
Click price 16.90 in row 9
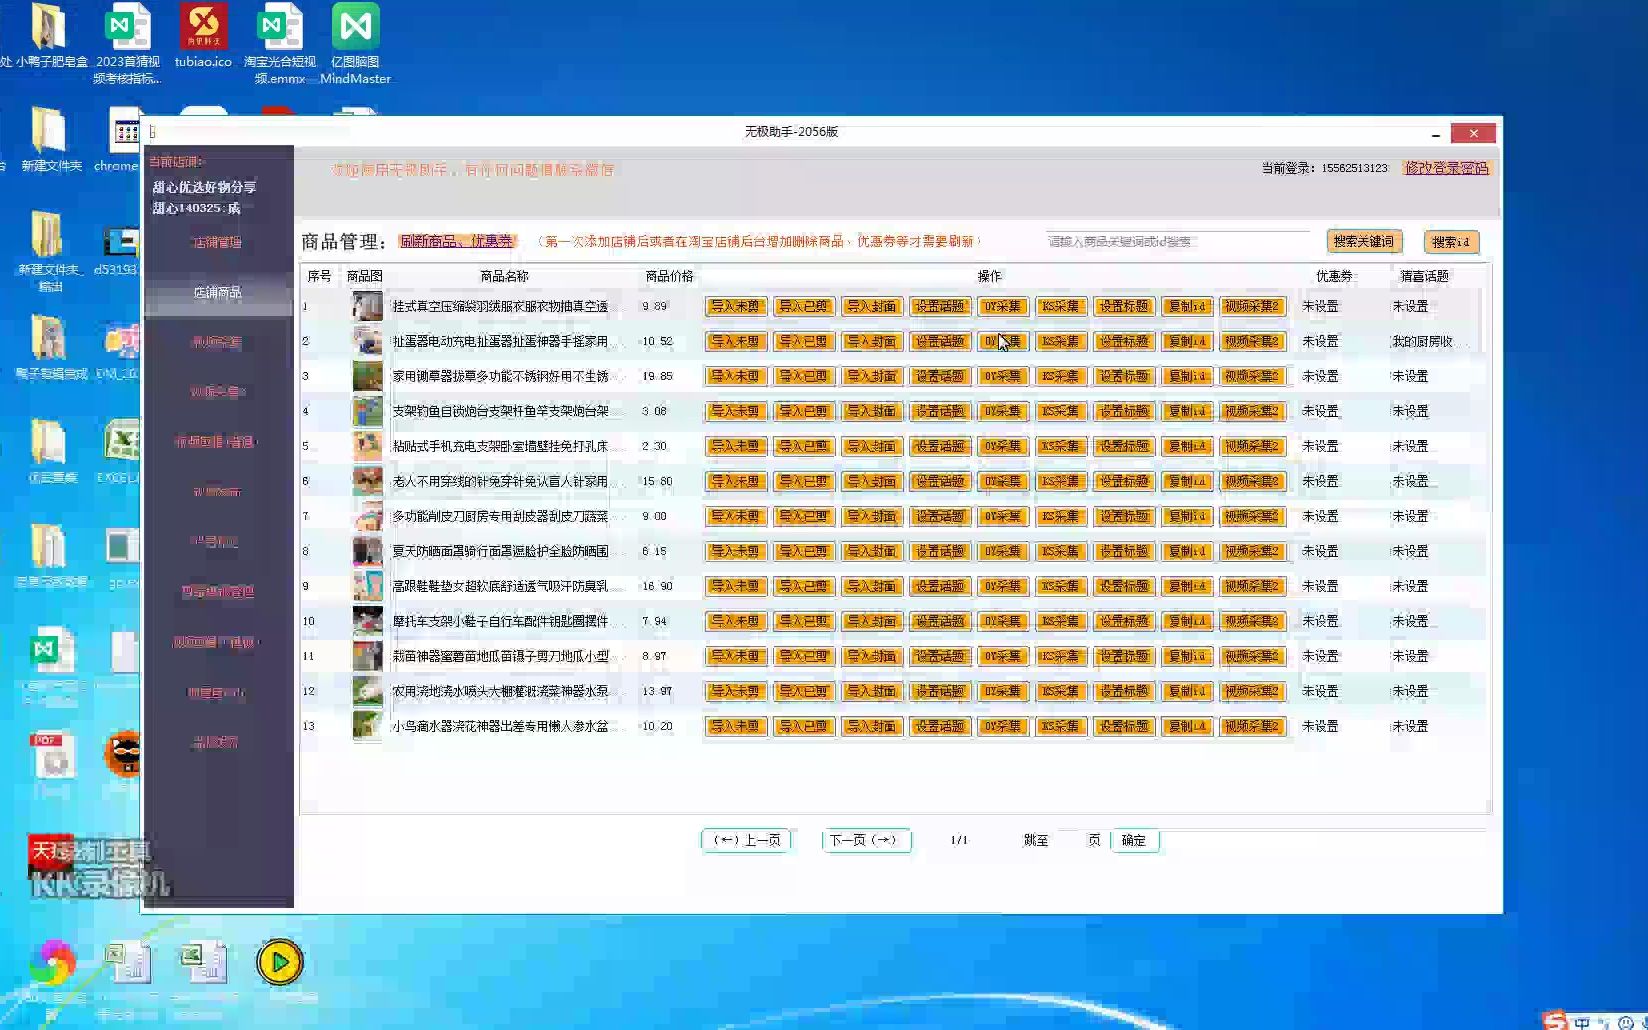657,586
